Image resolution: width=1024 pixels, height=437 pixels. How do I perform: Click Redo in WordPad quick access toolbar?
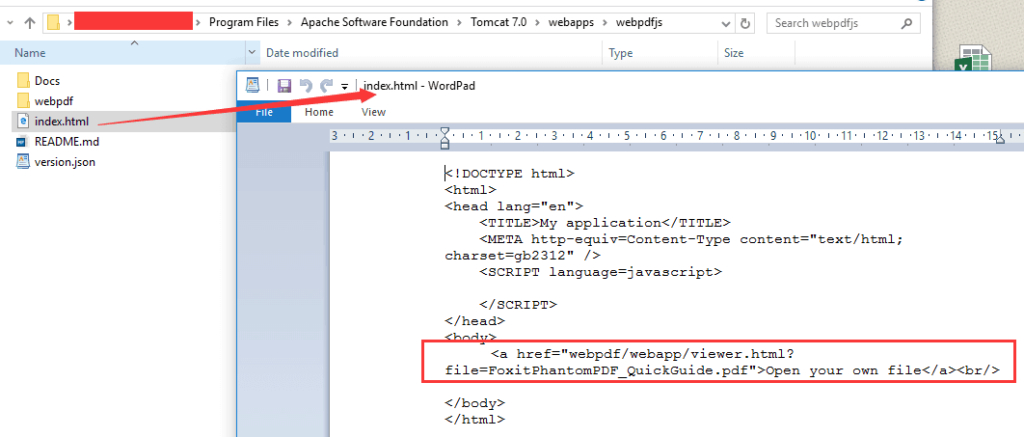point(326,86)
